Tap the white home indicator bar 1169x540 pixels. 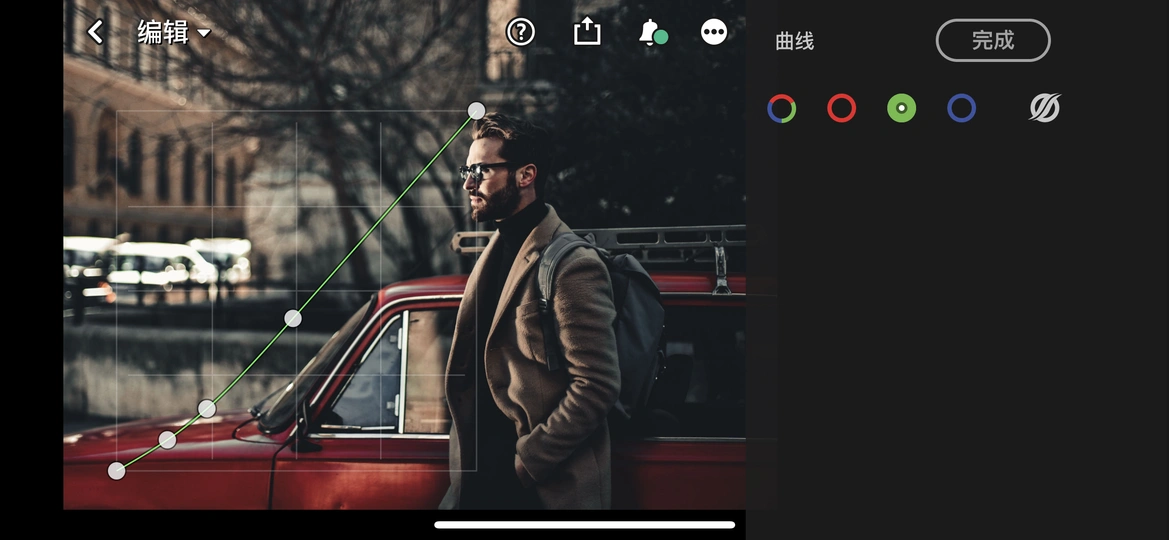pos(585,524)
